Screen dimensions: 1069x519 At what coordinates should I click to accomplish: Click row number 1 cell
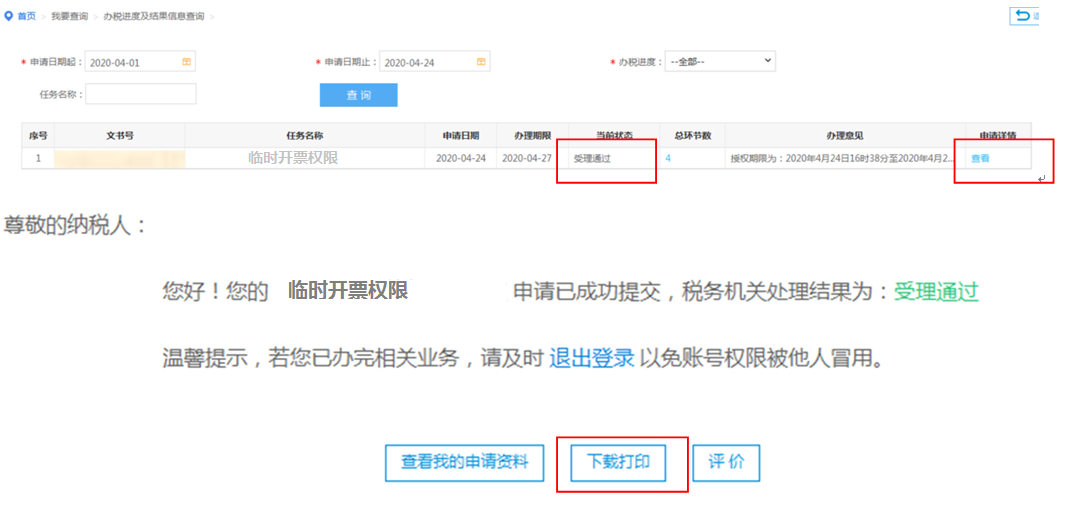click(x=38, y=158)
